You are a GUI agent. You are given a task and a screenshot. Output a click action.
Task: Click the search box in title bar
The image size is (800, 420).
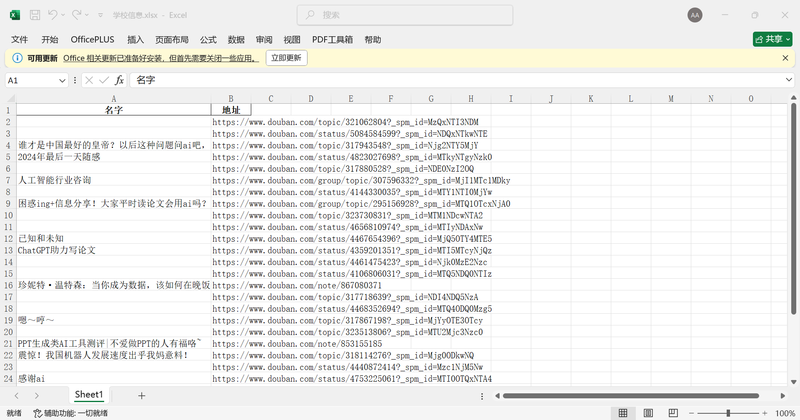(405, 15)
